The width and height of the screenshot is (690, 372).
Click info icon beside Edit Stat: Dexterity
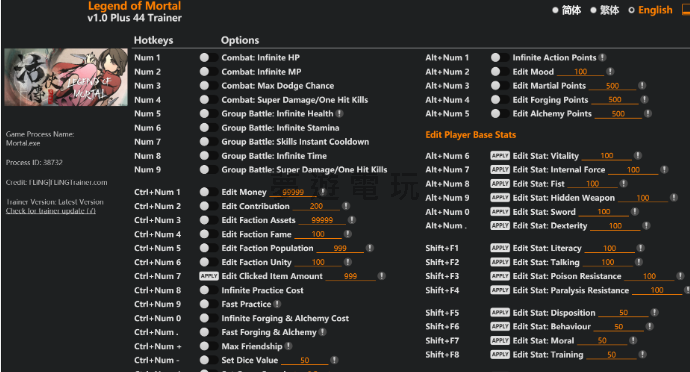coord(646,225)
